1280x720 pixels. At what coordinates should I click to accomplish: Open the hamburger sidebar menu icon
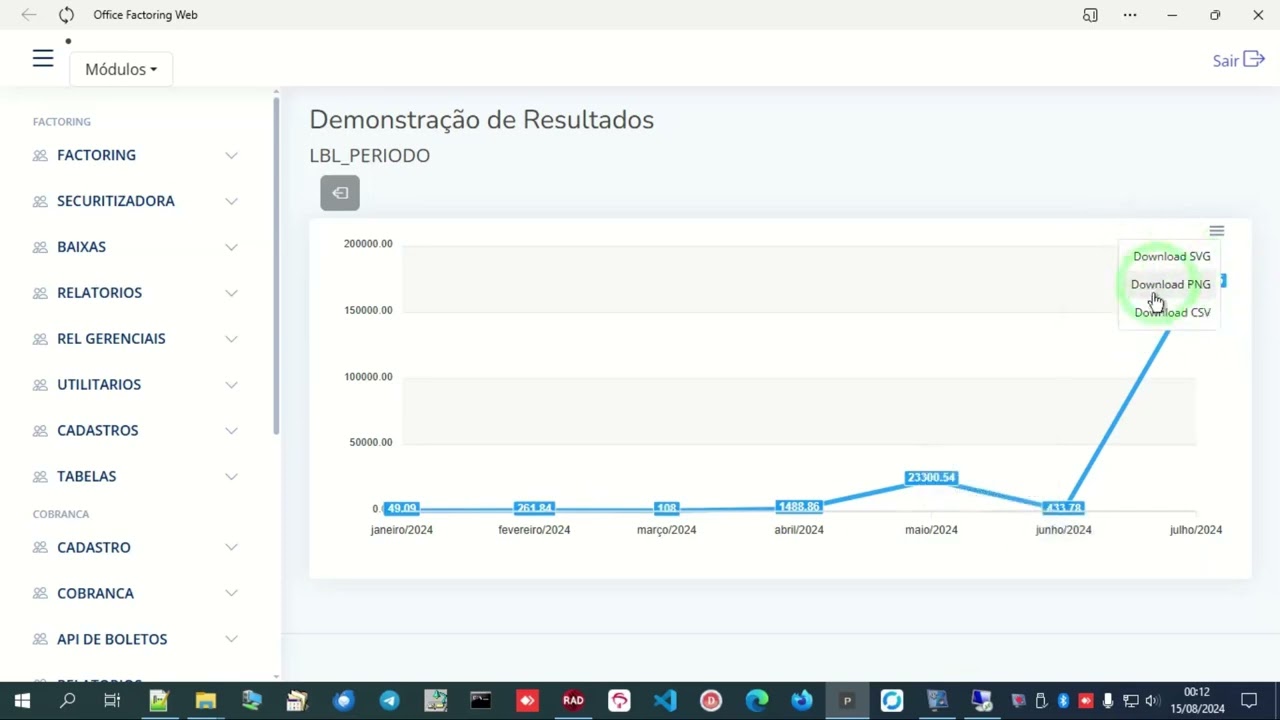[42, 59]
